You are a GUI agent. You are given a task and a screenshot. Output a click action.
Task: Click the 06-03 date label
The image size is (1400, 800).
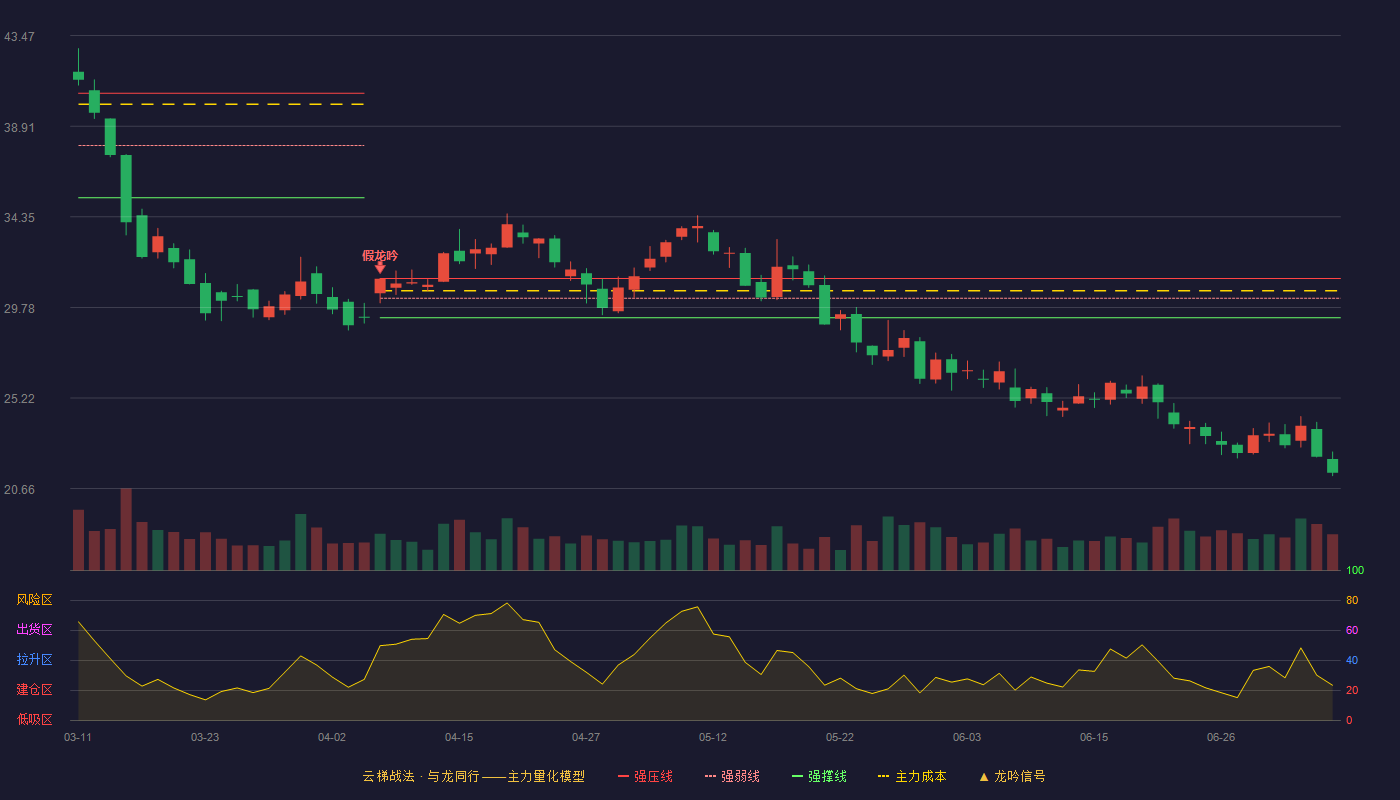pos(967,737)
